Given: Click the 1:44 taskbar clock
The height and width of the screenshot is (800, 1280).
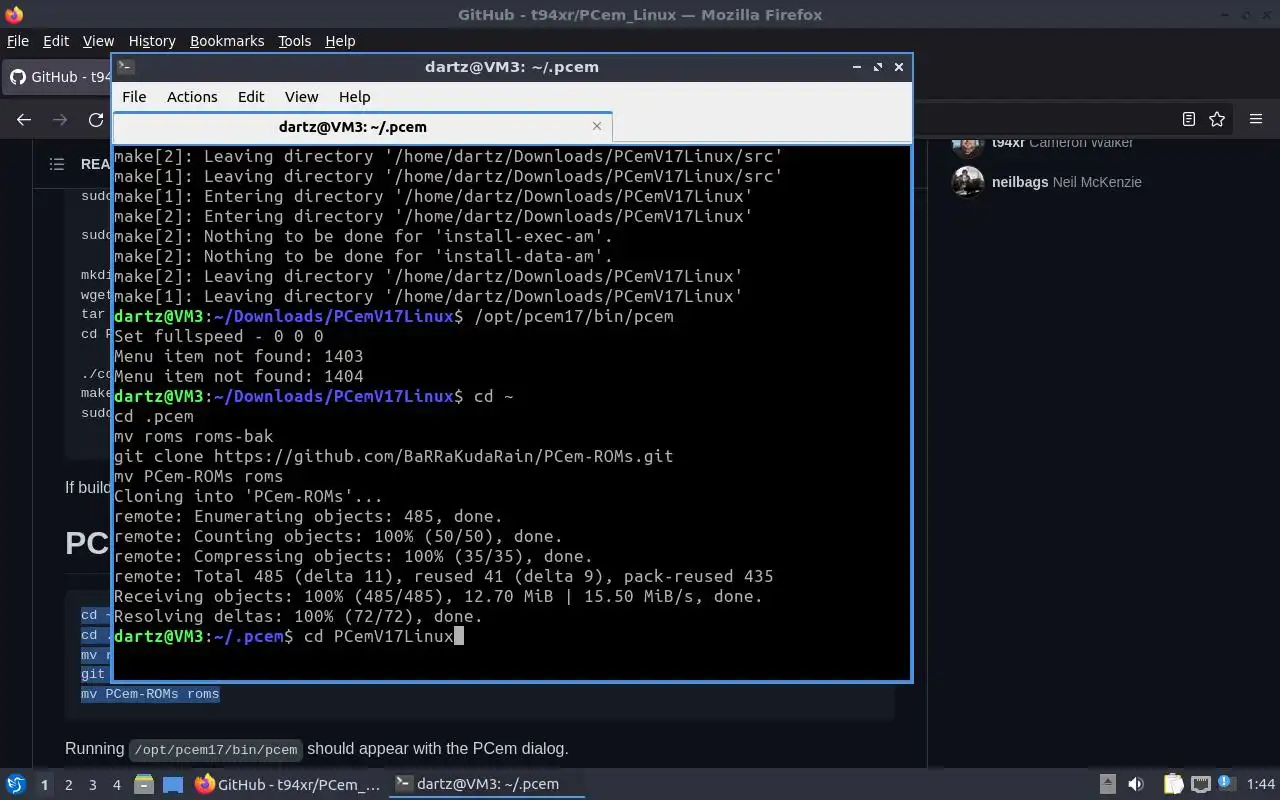Looking at the screenshot, I should (1261, 785).
